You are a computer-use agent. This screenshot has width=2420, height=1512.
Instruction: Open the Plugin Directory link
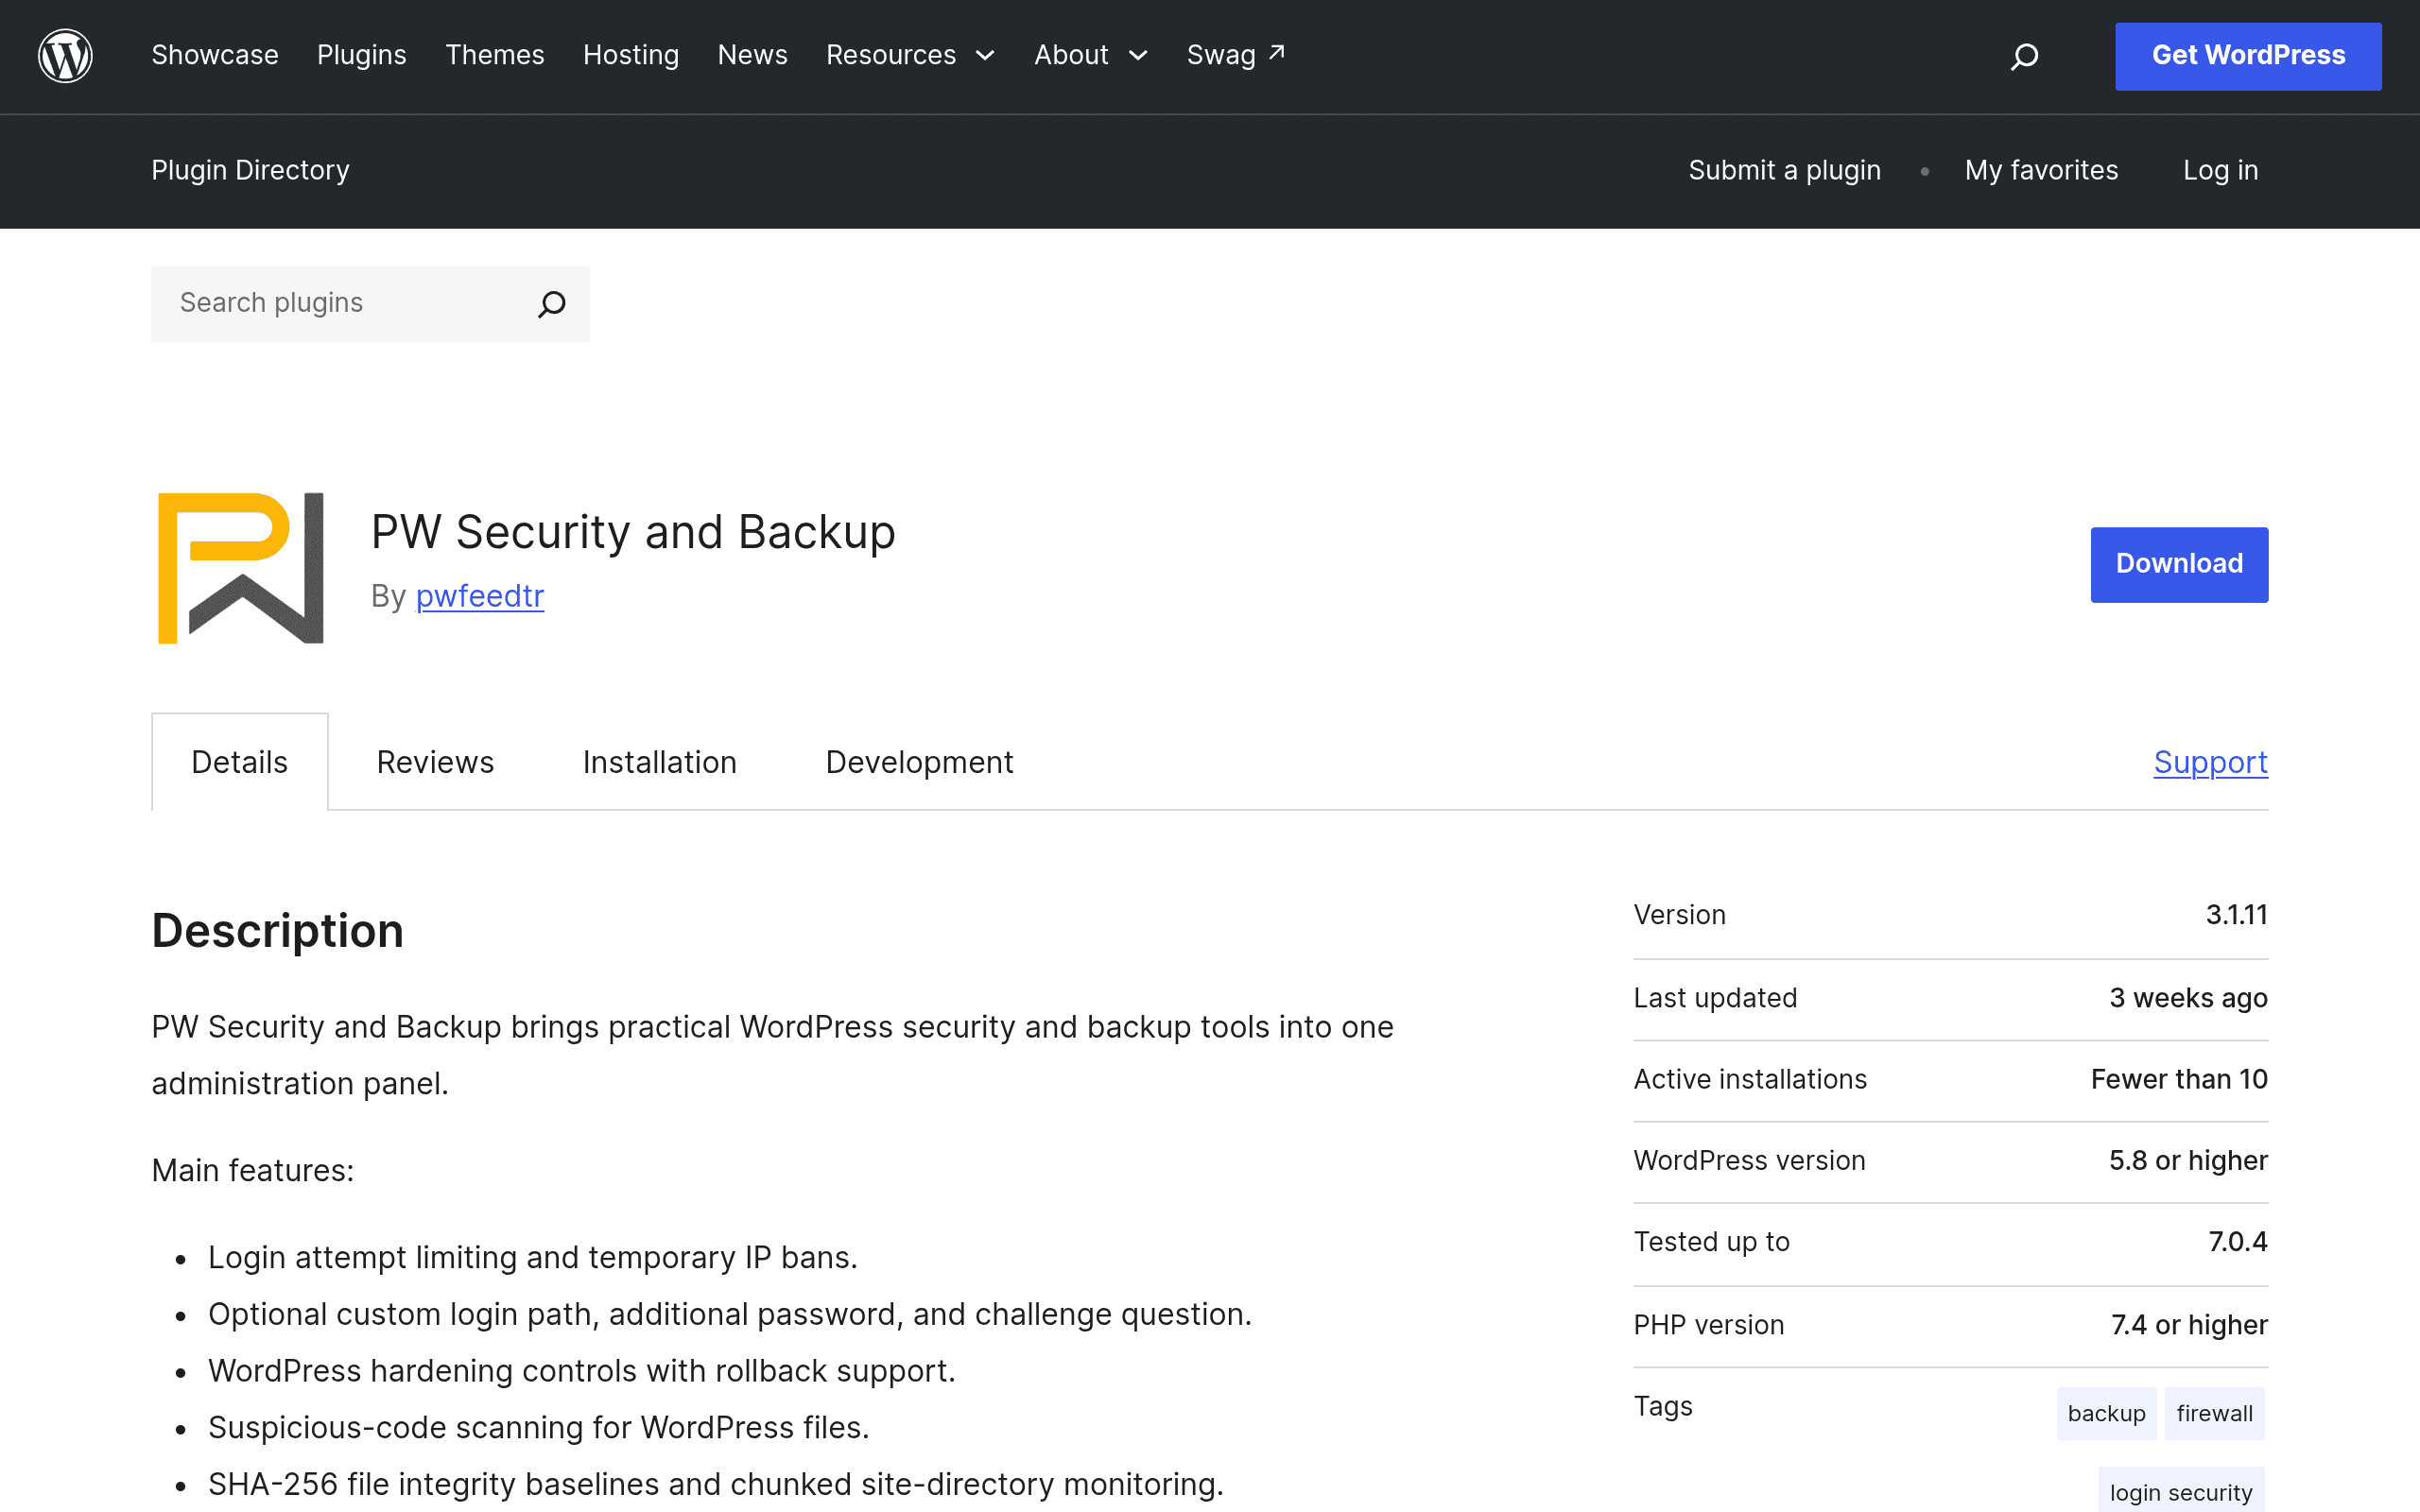click(250, 170)
